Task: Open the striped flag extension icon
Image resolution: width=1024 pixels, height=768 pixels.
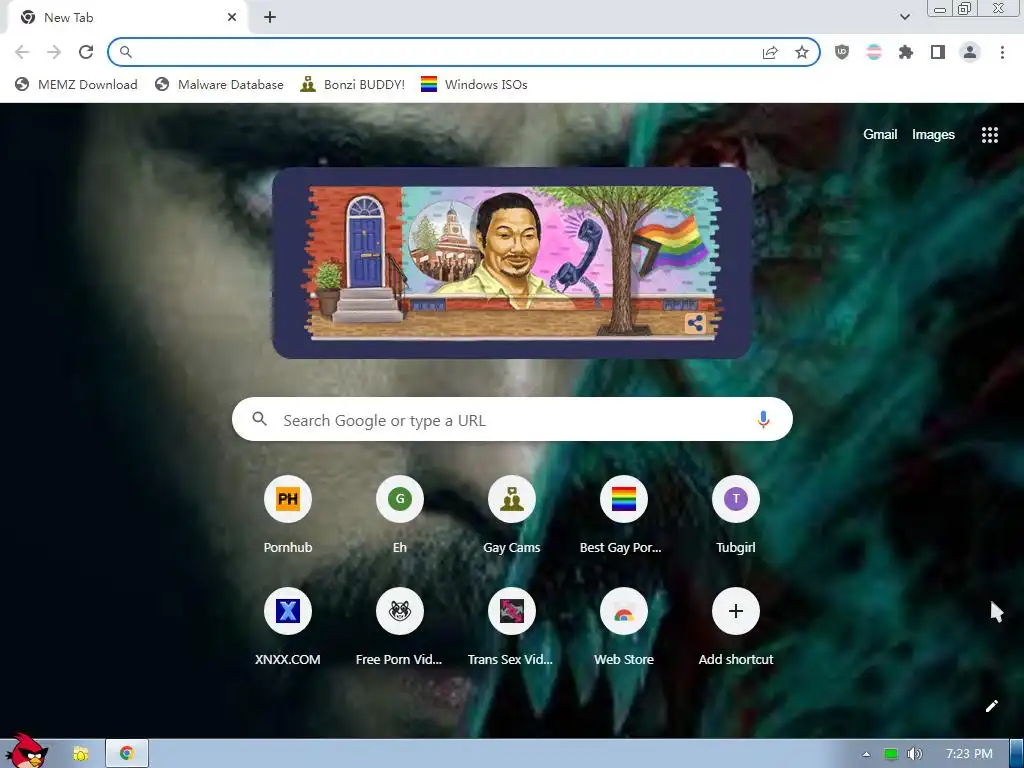Action: (x=874, y=52)
